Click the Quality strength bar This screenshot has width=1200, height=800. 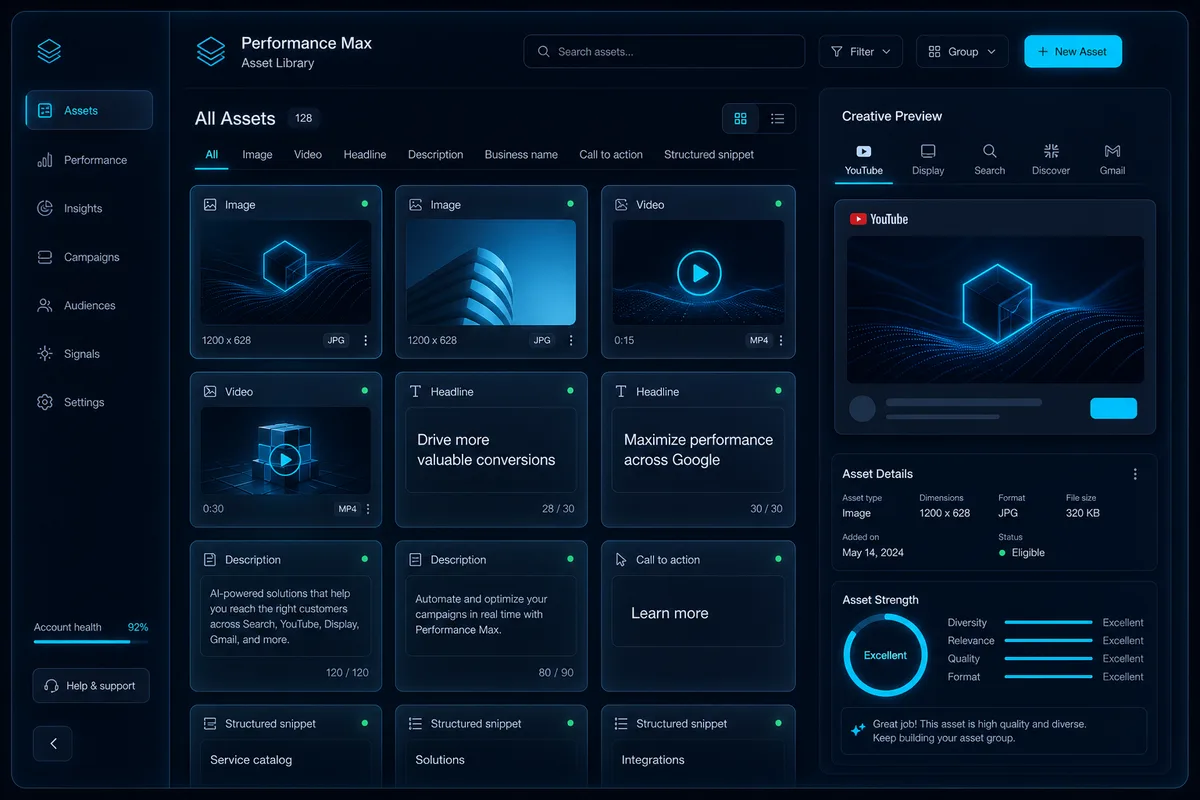1048,658
